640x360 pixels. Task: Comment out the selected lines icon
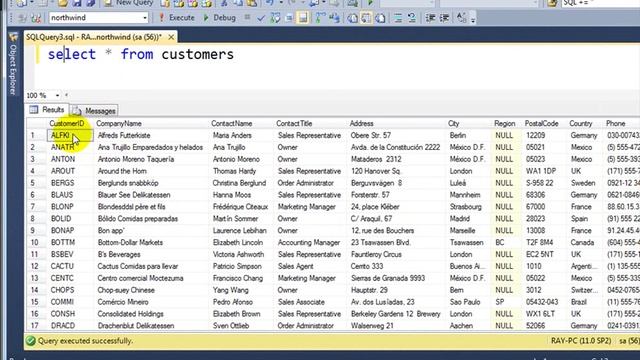398,18
